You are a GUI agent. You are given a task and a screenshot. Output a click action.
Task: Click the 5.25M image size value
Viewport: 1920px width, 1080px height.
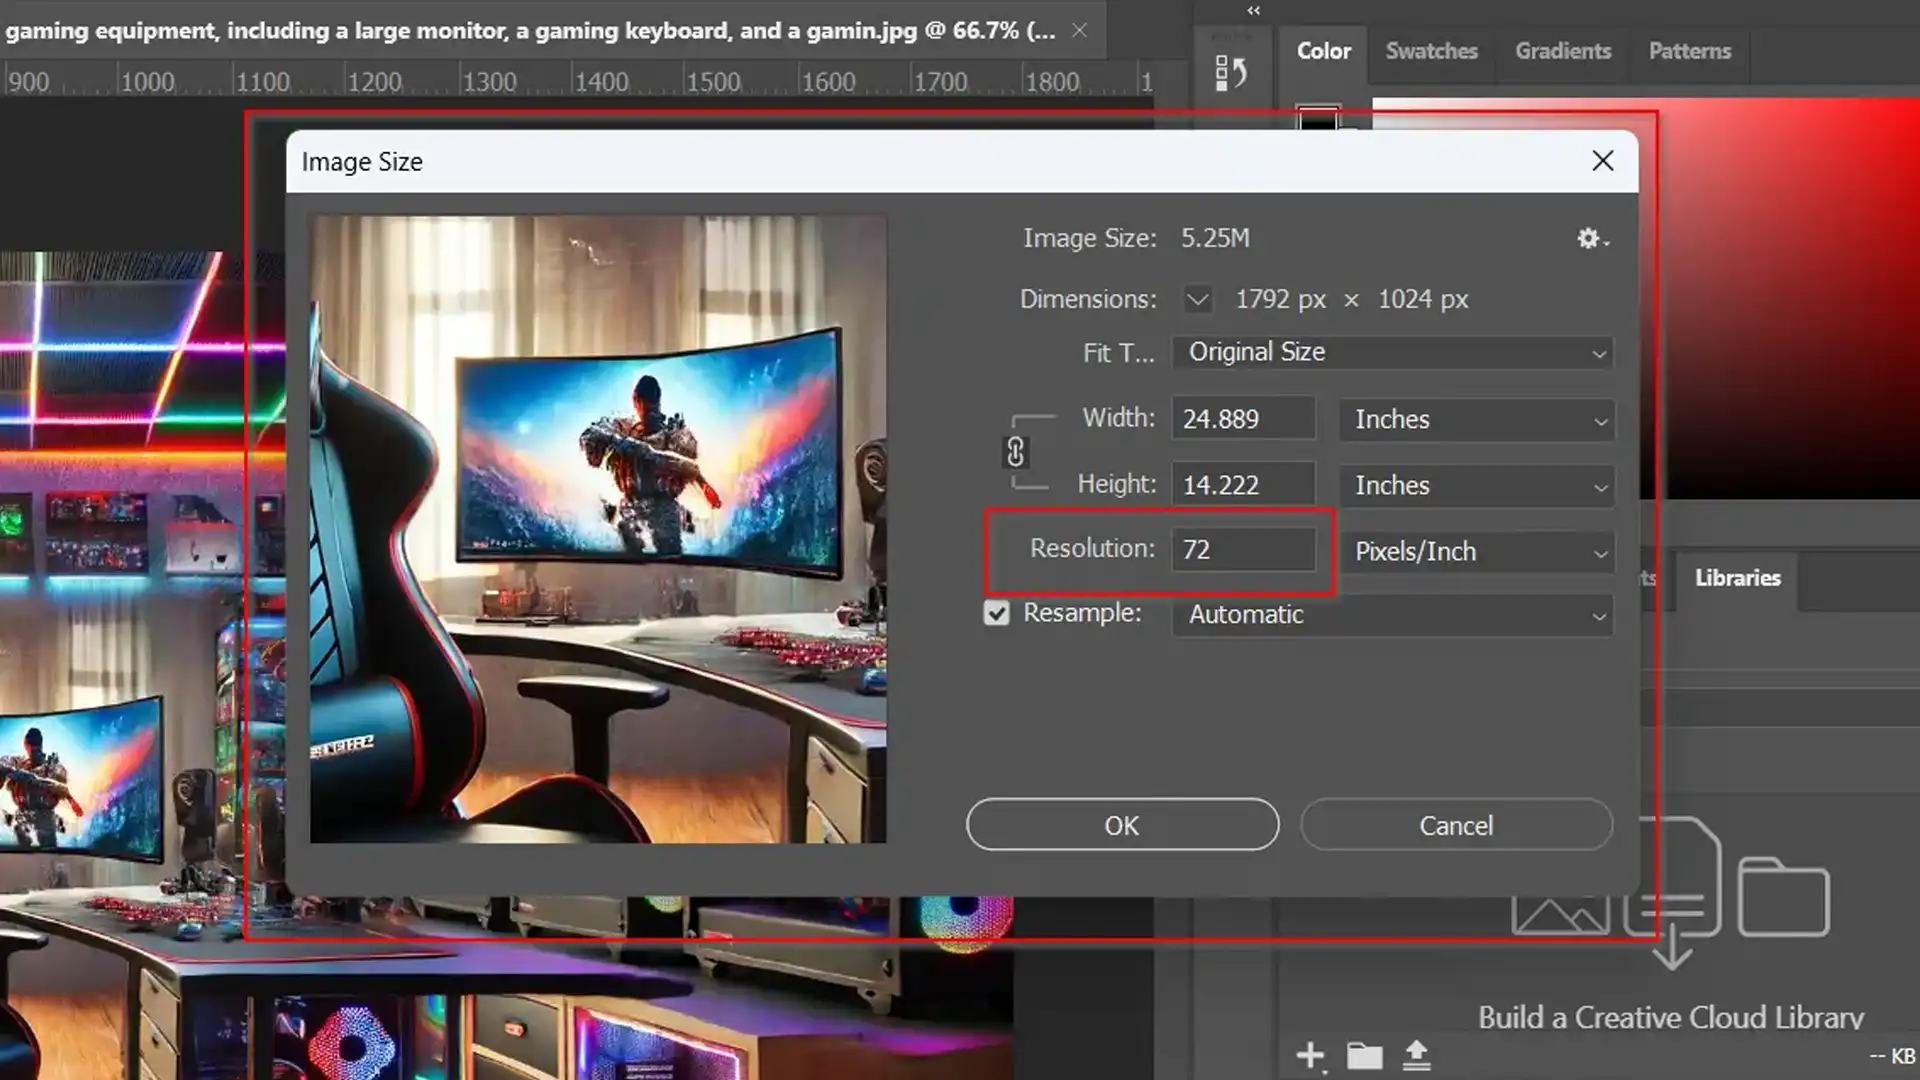(x=1215, y=238)
